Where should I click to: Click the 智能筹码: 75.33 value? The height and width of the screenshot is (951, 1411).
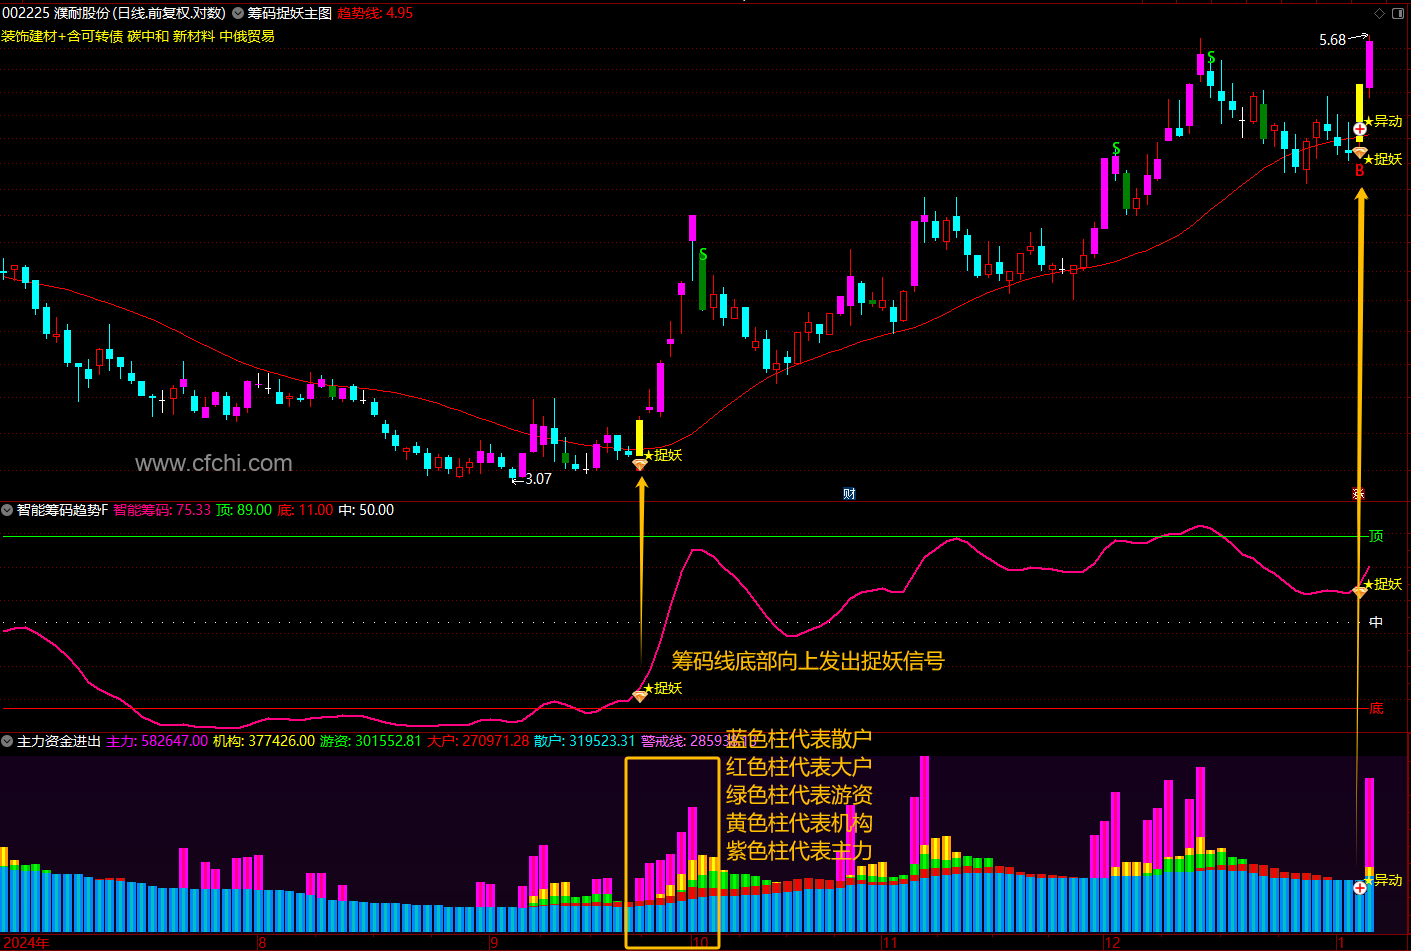[x=162, y=510]
